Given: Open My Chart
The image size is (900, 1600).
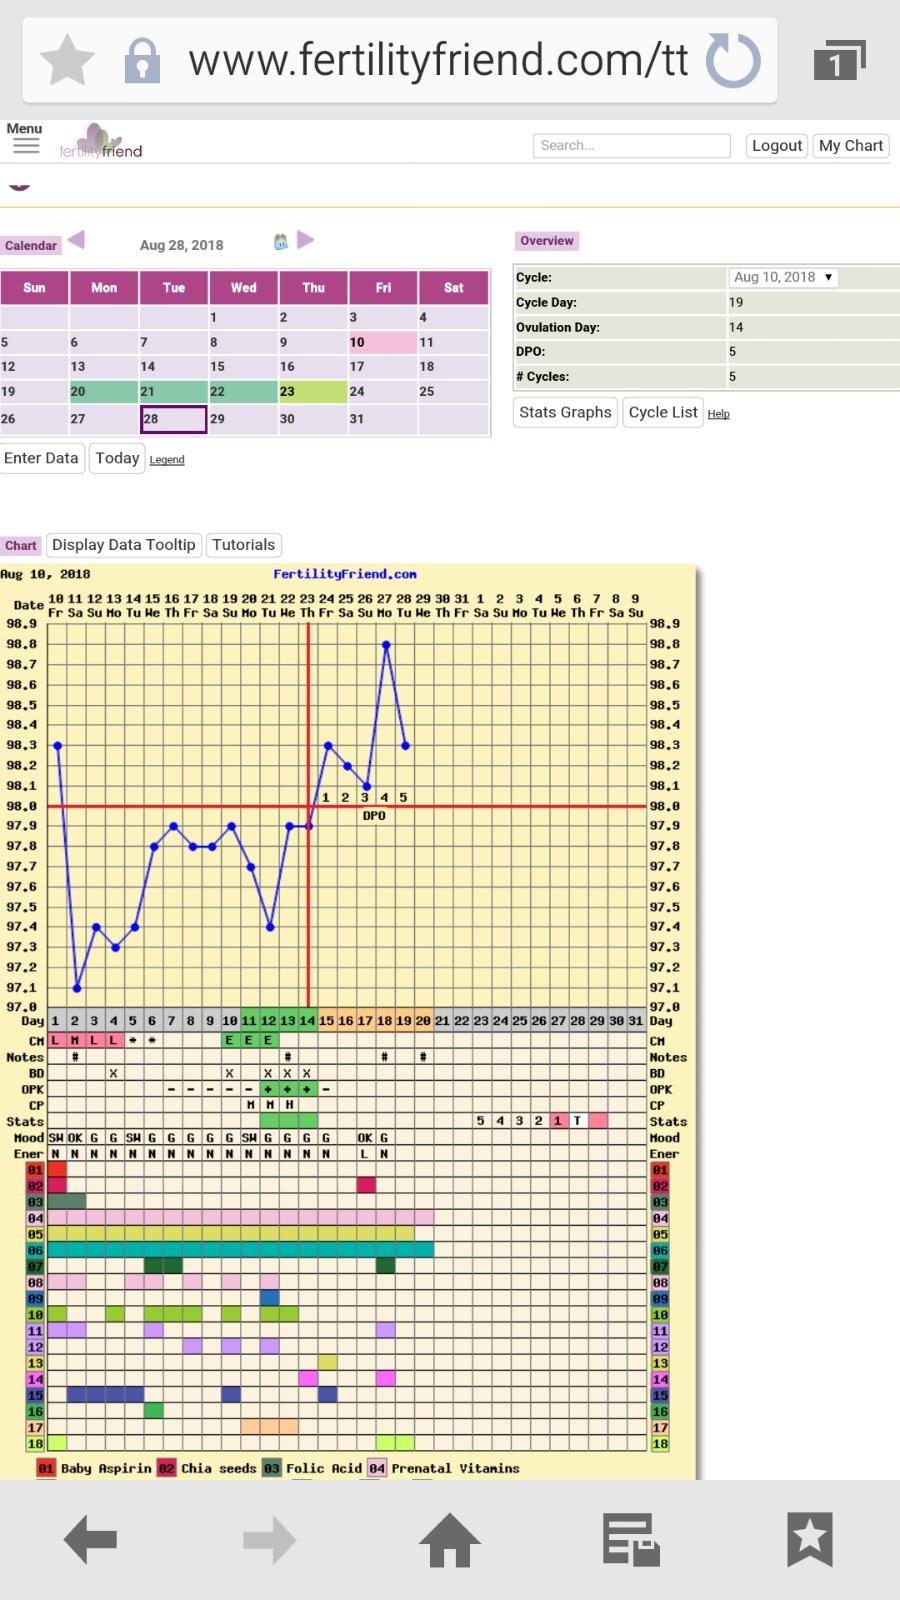Looking at the screenshot, I should (x=850, y=146).
